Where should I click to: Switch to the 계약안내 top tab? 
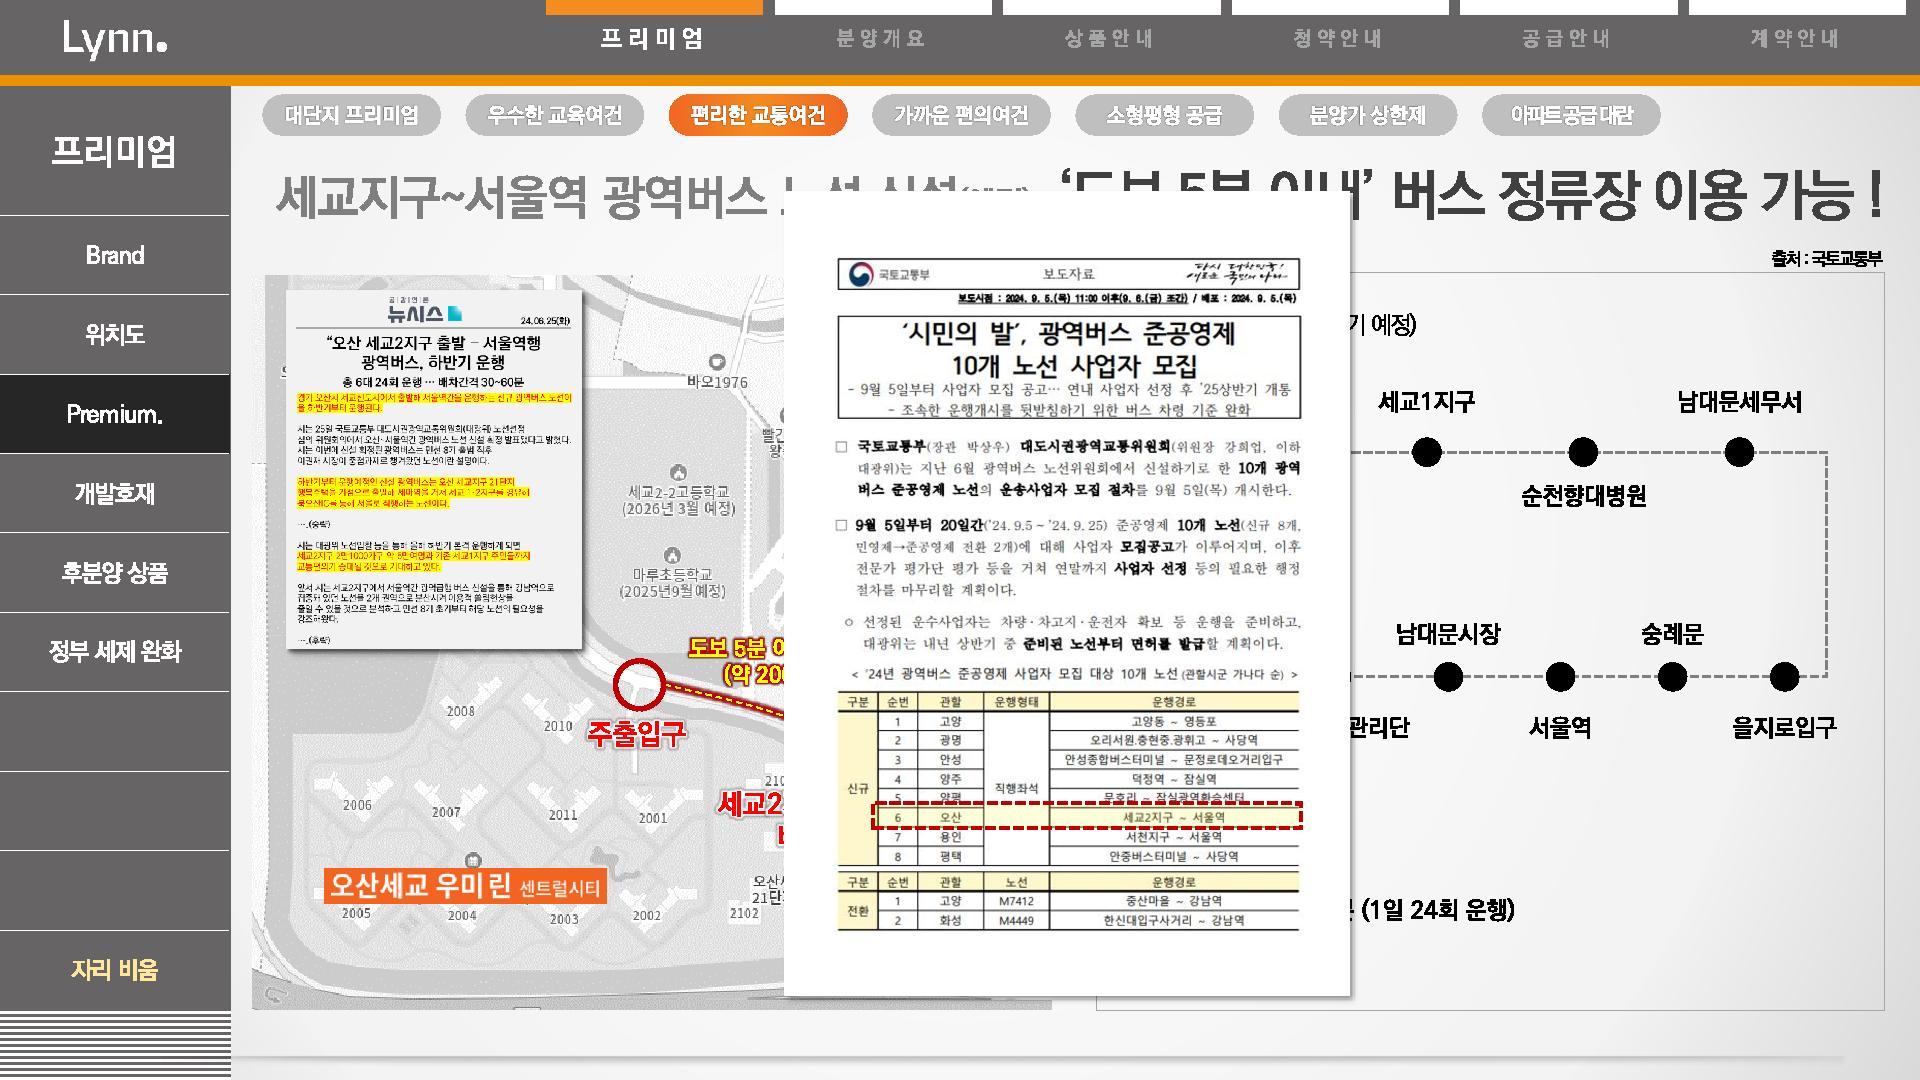(x=1795, y=39)
